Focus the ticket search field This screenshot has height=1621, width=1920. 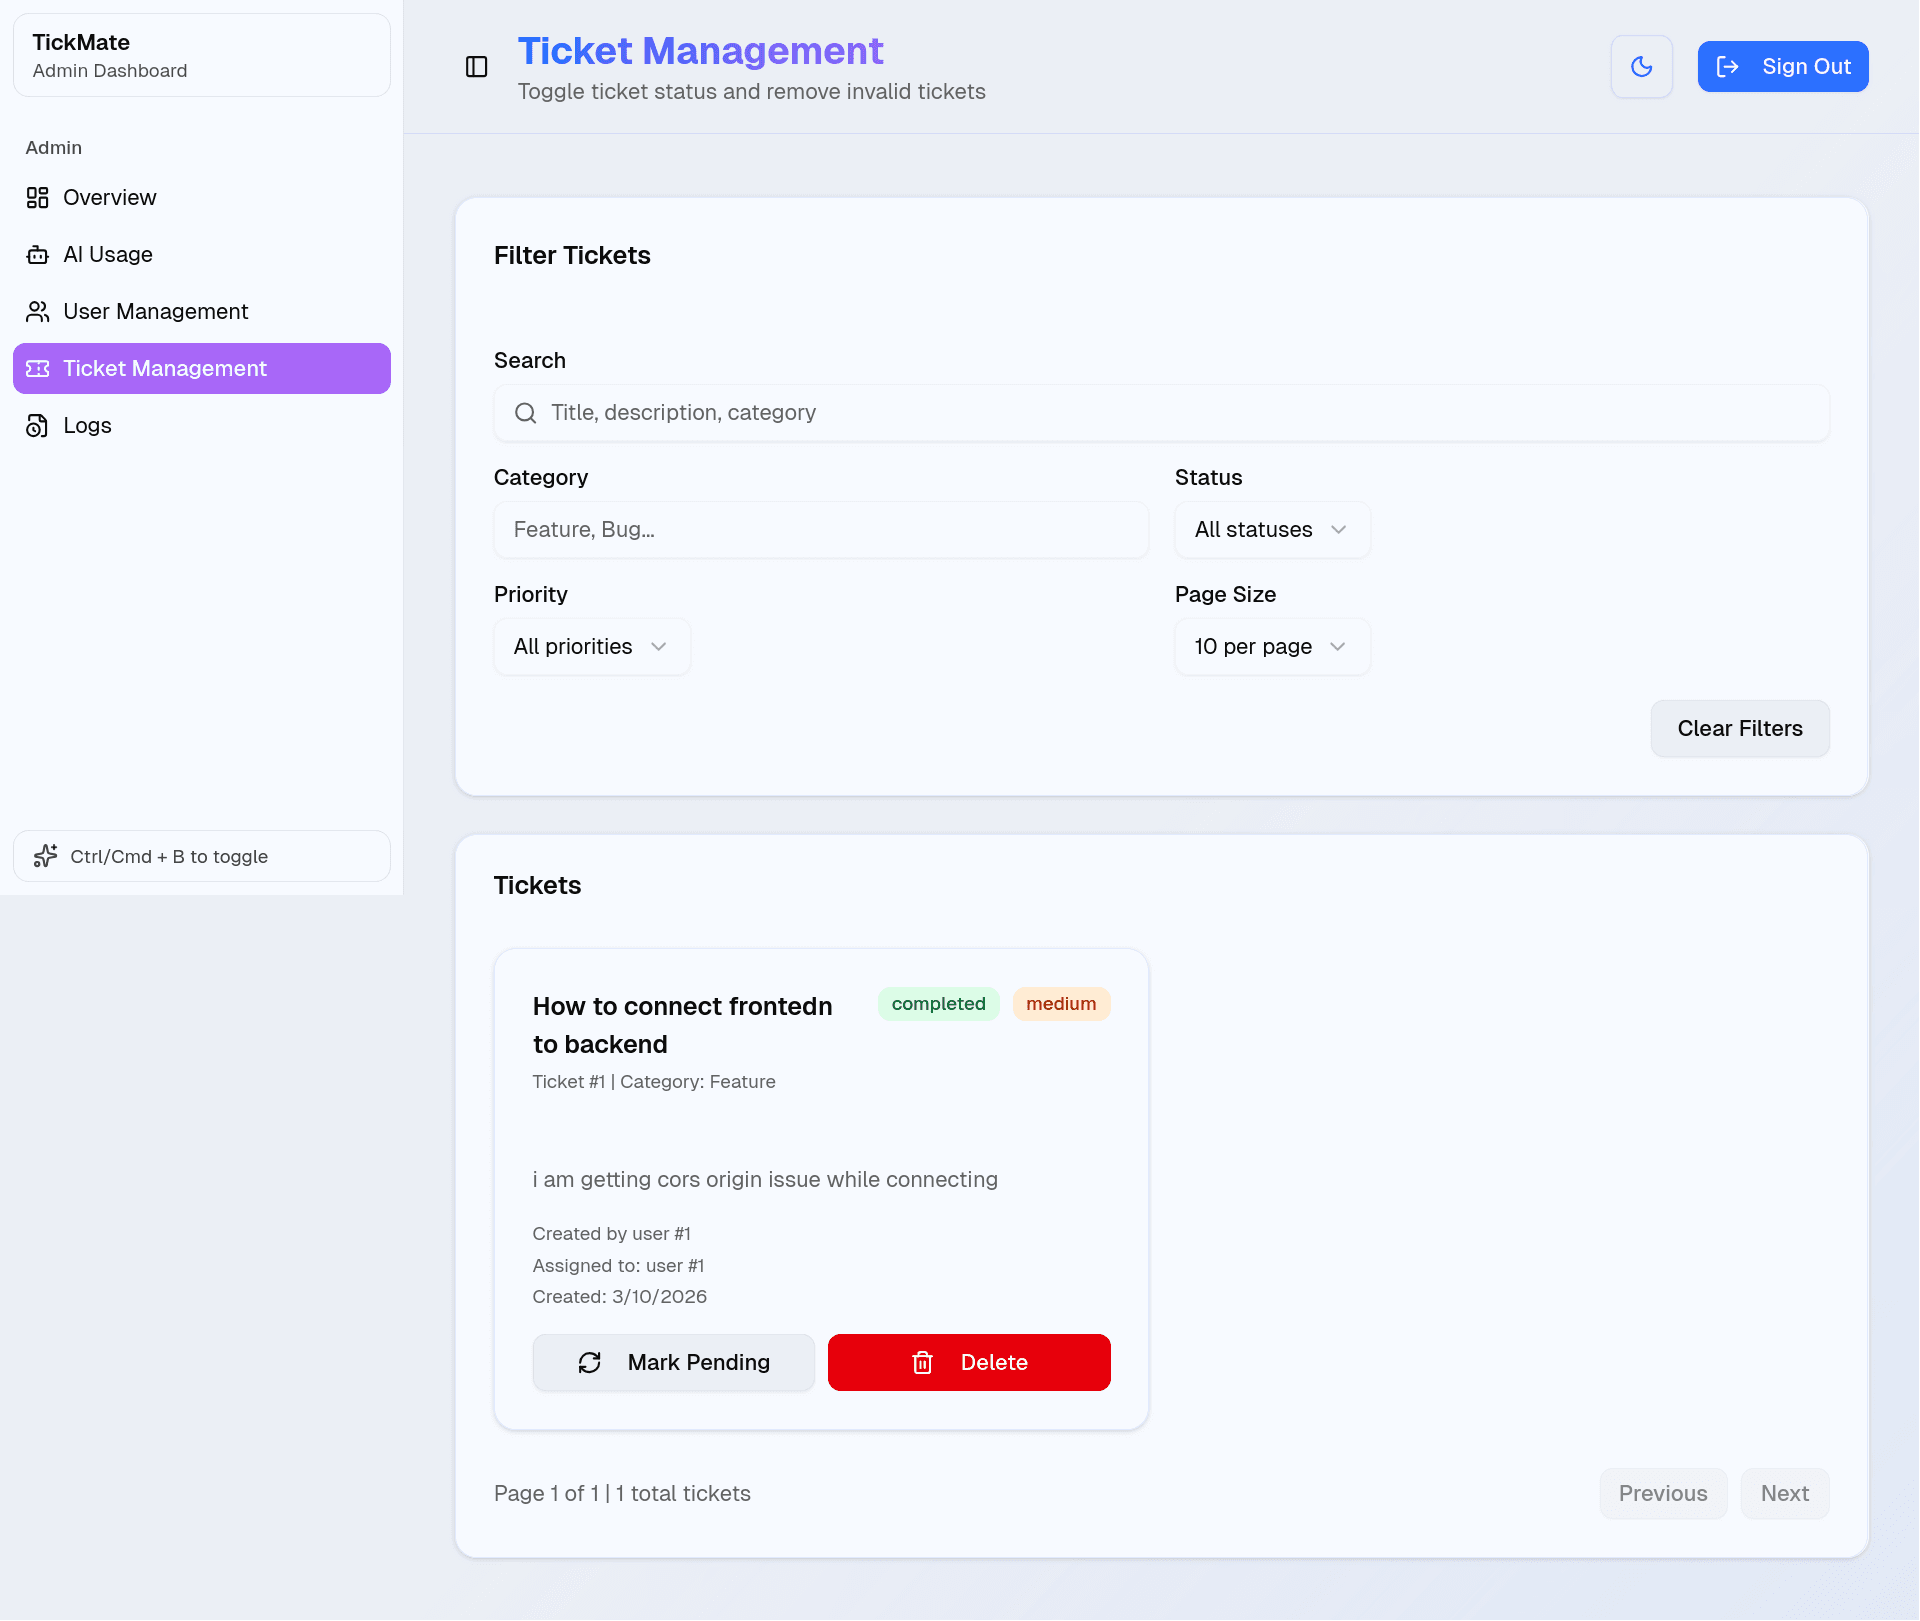coord(1161,413)
